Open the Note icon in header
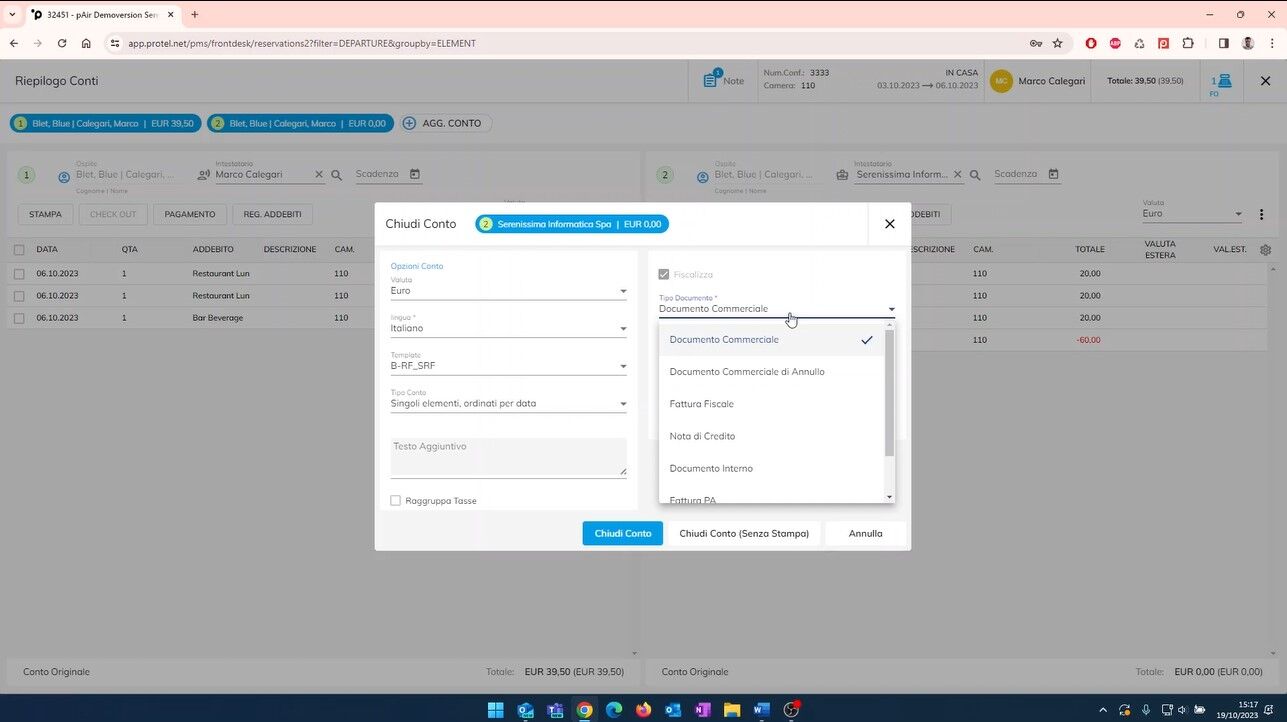The image size is (1287, 722). [x=711, y=80]
